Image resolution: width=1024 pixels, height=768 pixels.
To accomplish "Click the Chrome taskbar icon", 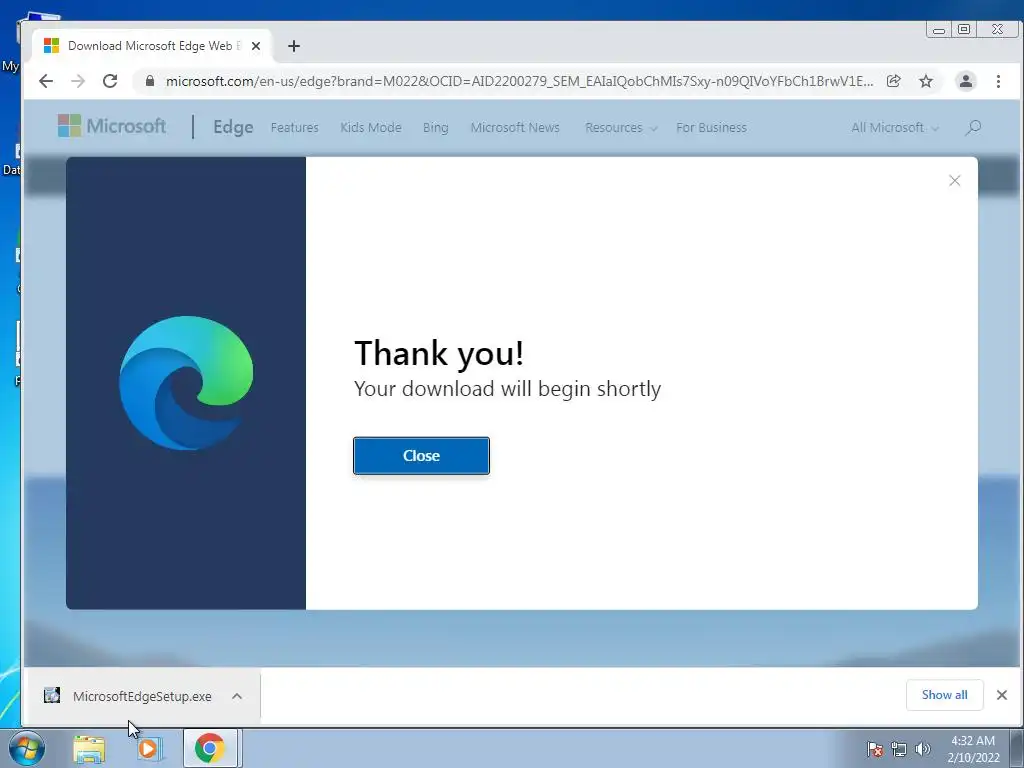I will 210,748.
